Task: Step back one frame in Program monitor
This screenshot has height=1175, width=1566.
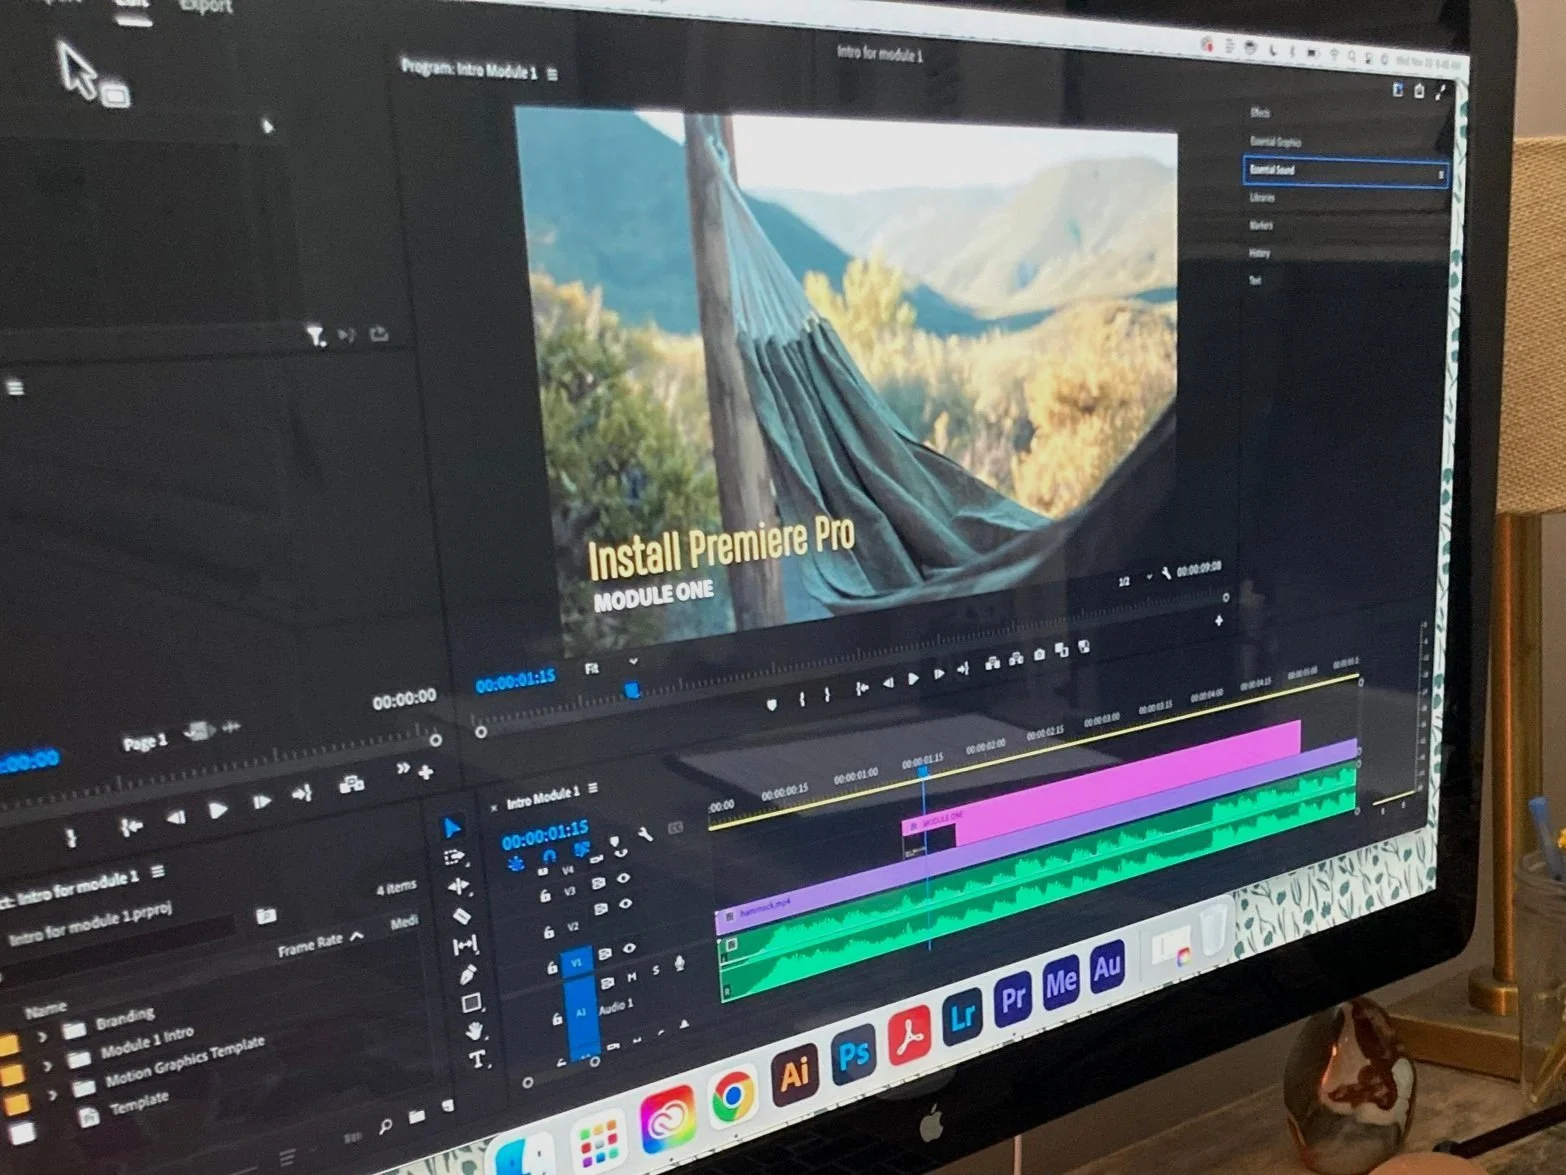Action: pyautogui.click(x=888, y=683)
